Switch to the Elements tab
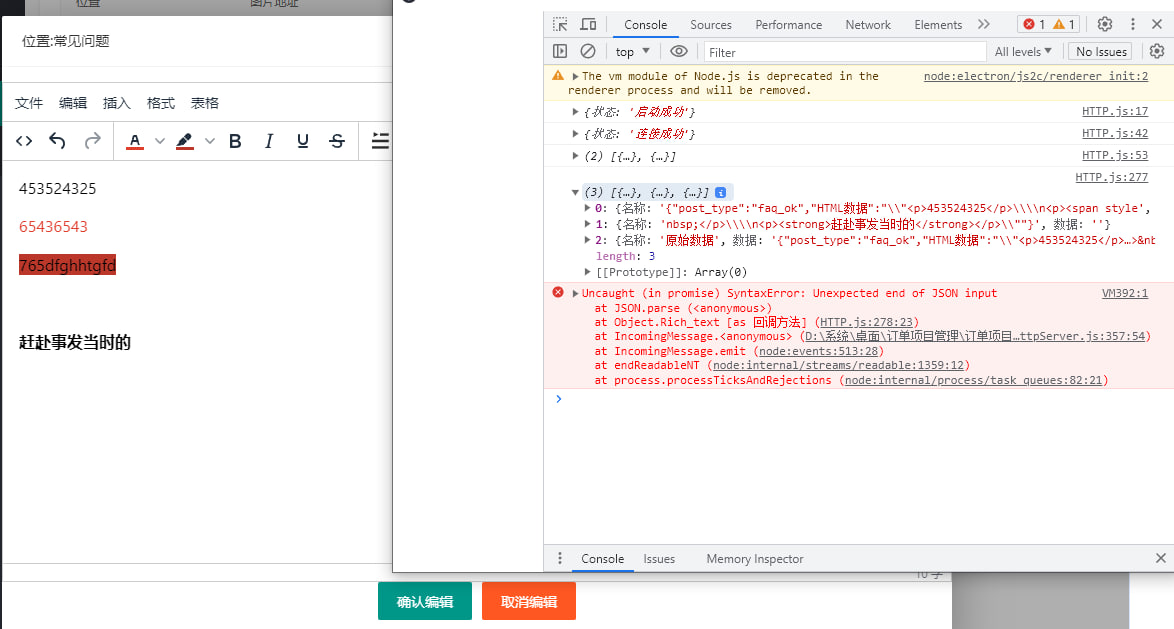 (x=937, y=25)
